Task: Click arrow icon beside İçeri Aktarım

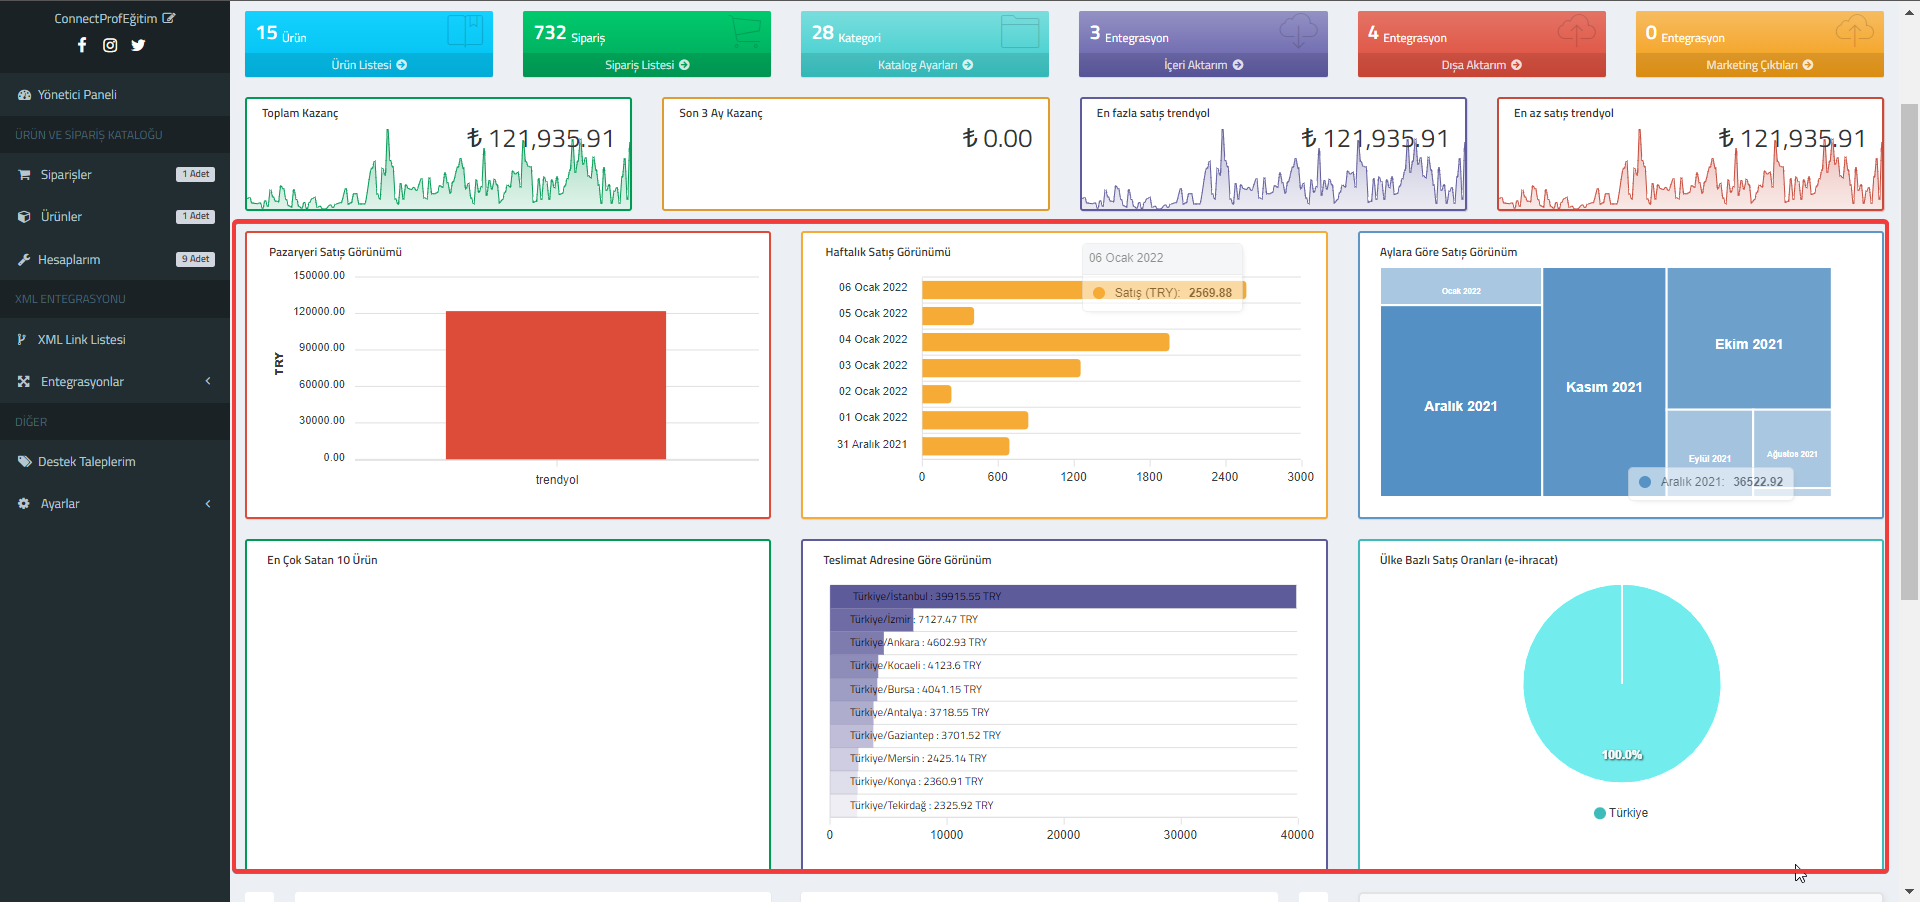Action: [1238, 65]
